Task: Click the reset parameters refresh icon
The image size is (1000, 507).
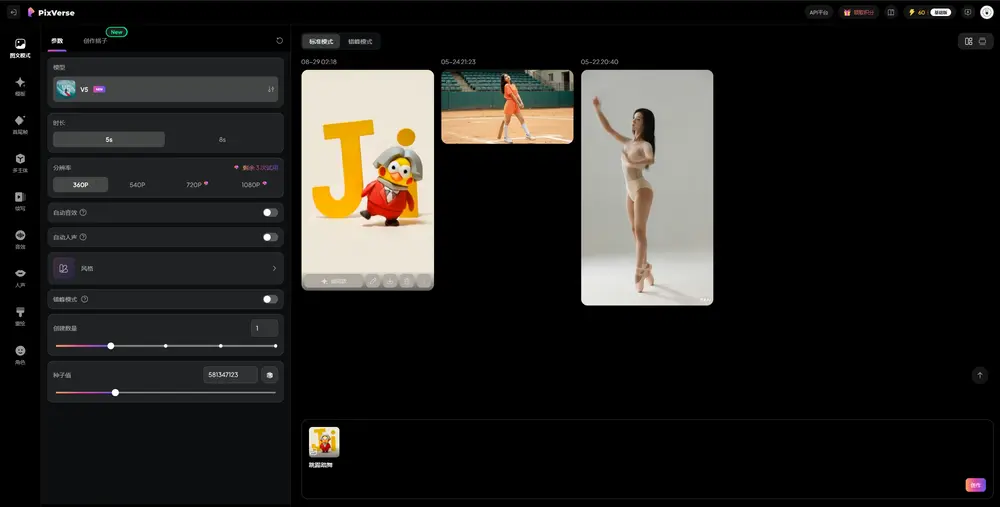Action: 280,41
